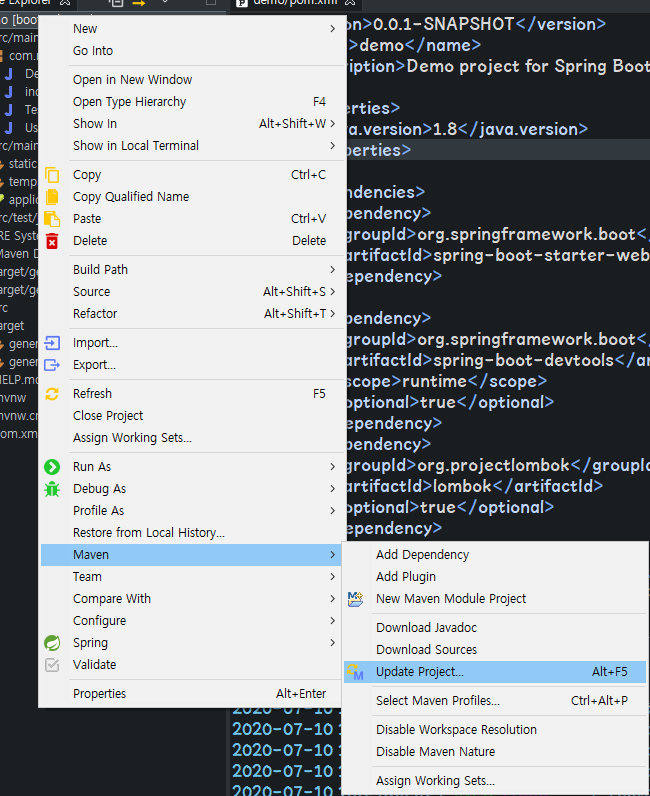Expand the Refactor submenu arrow
This screenshot has width=650, height=796.
pyautogui.click(x=333, y=314)
